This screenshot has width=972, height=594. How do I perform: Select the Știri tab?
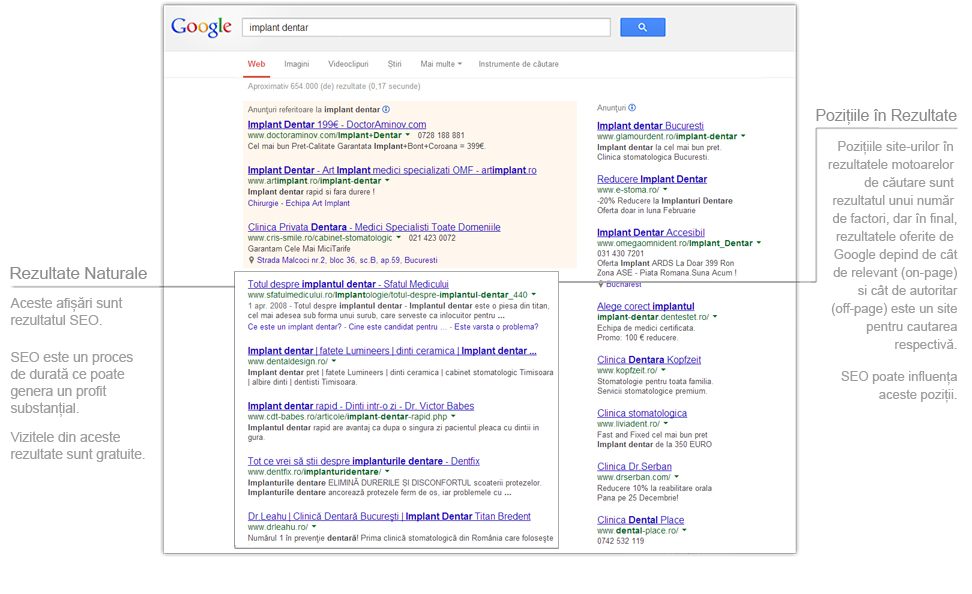pos(394,64)
